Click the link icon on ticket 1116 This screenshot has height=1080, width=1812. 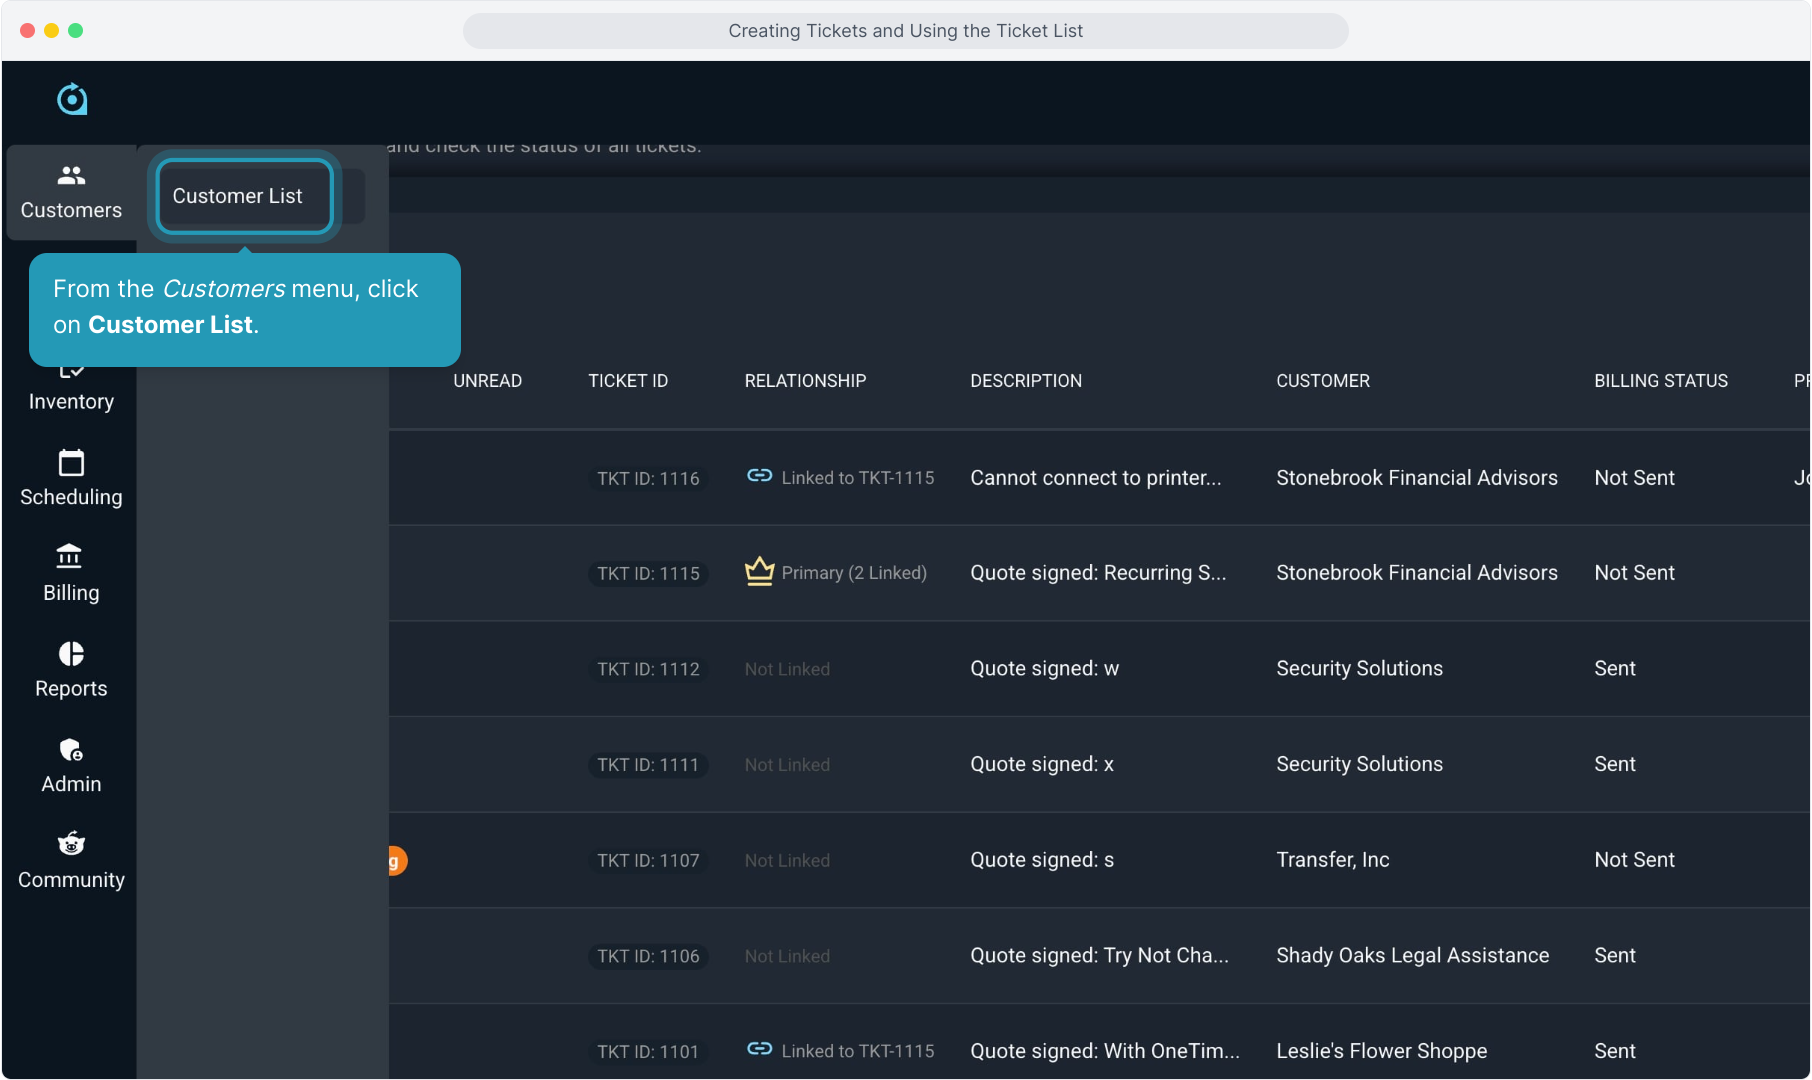(759, 476)
